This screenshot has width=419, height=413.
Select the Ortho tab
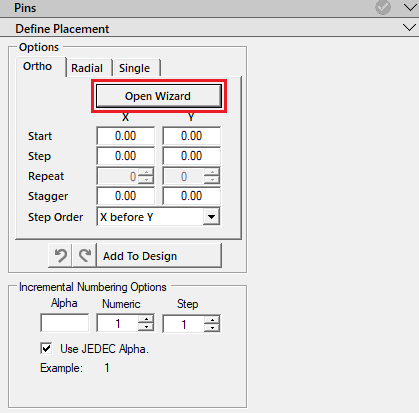pos(37,66)
